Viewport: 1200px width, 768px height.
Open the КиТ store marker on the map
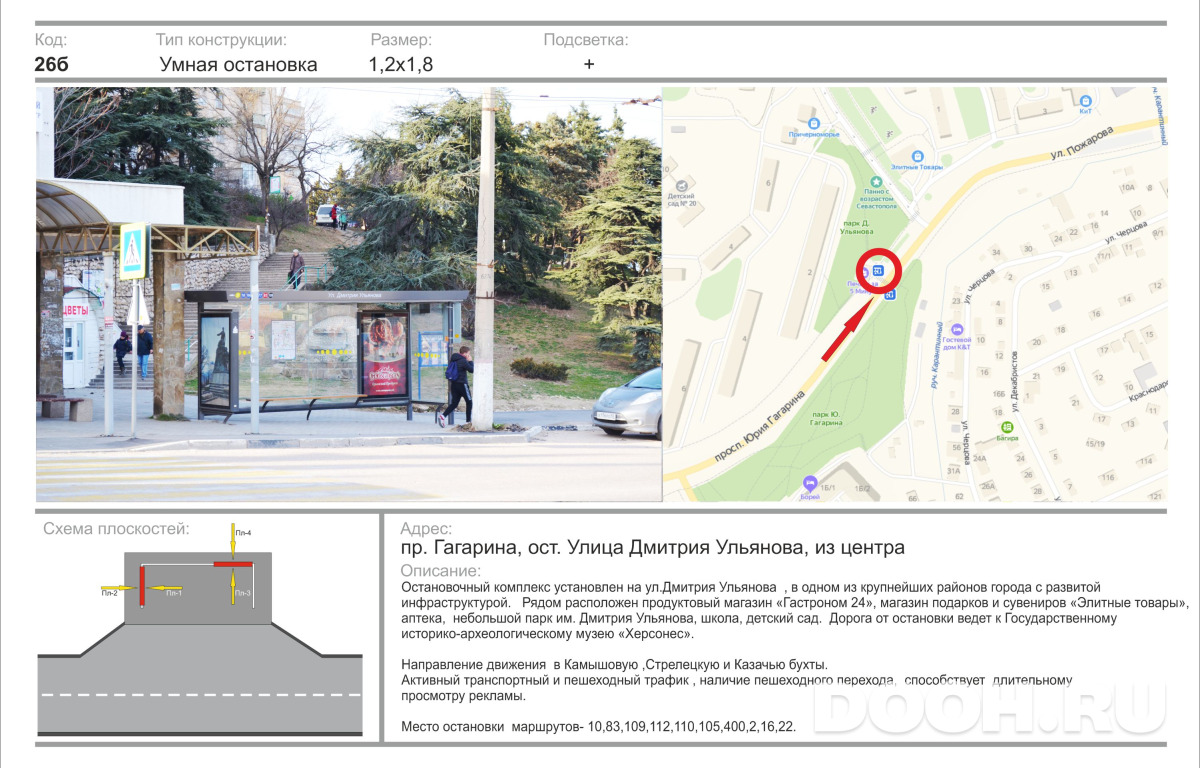tap(1085, 100)
